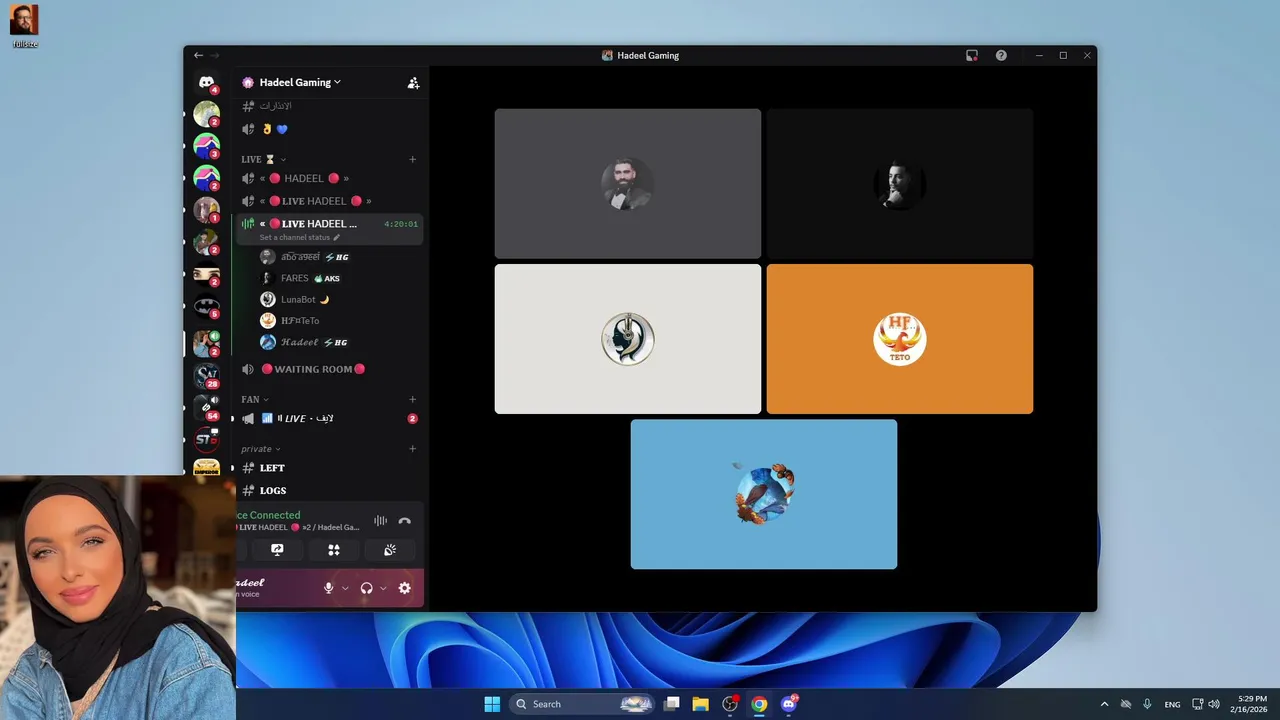Select the blue globe avatar video tile

pos(764,494)
